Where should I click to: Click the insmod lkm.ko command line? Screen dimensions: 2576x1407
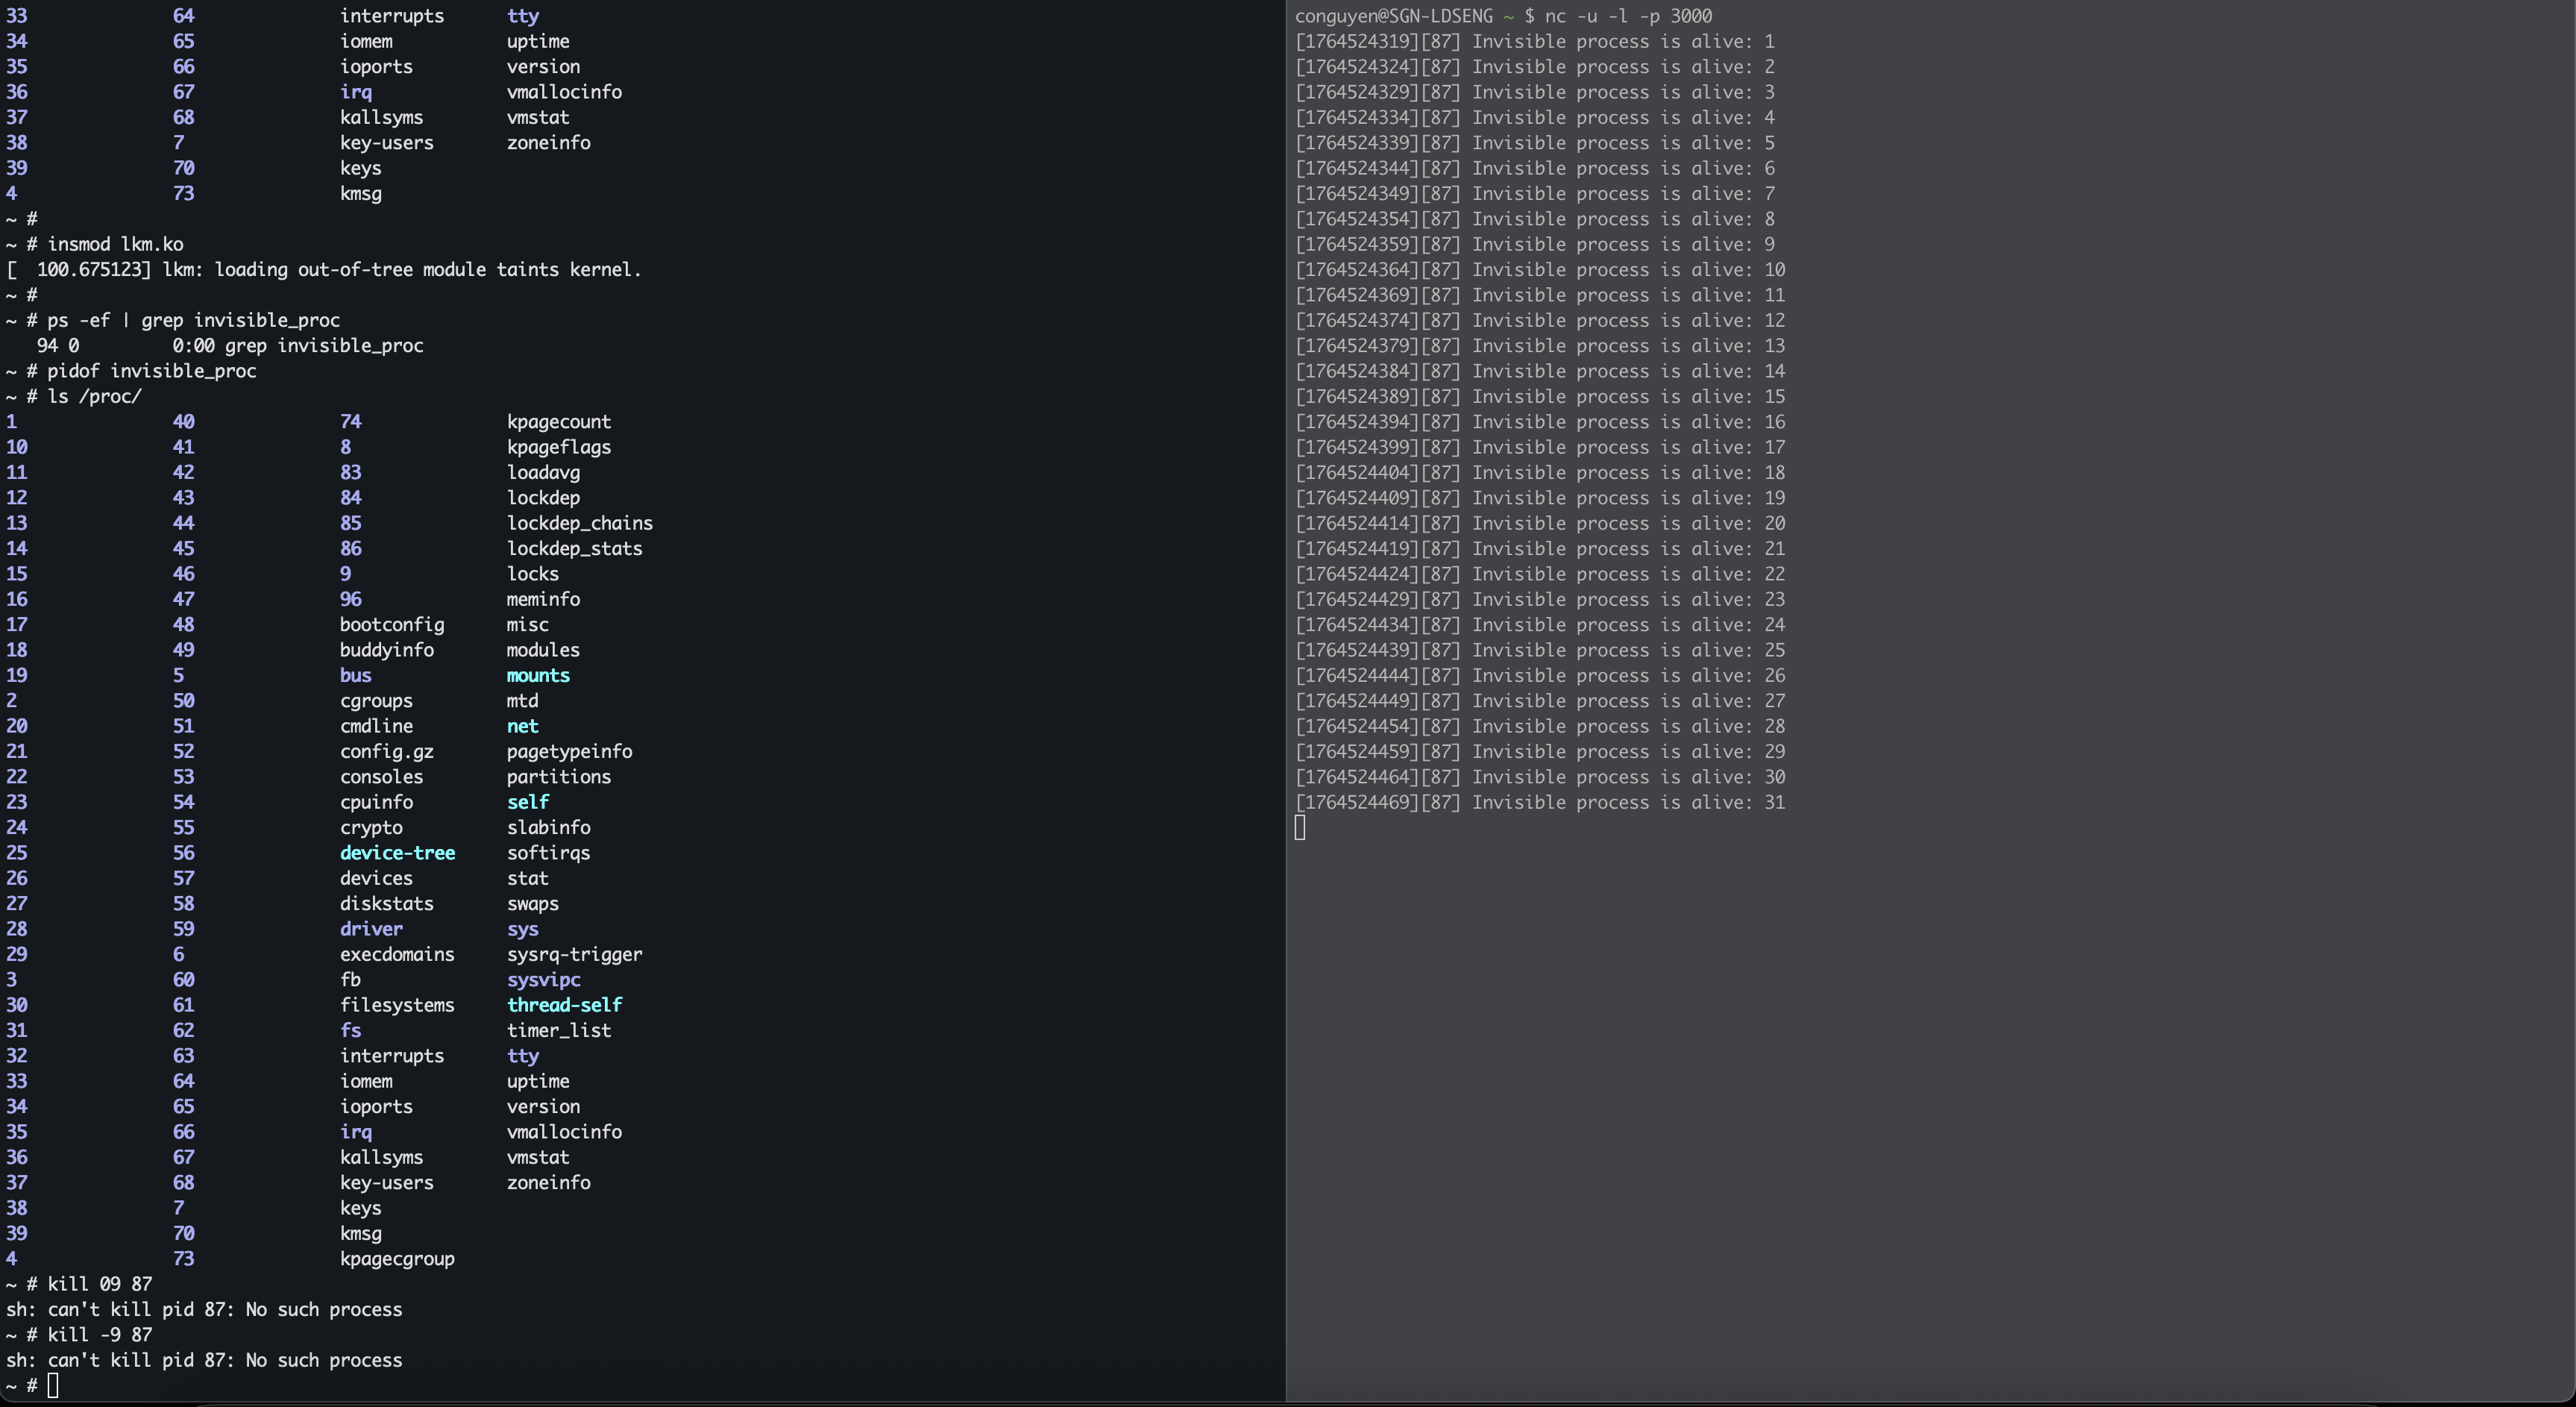pyautogui.click(x=115, y=244)
